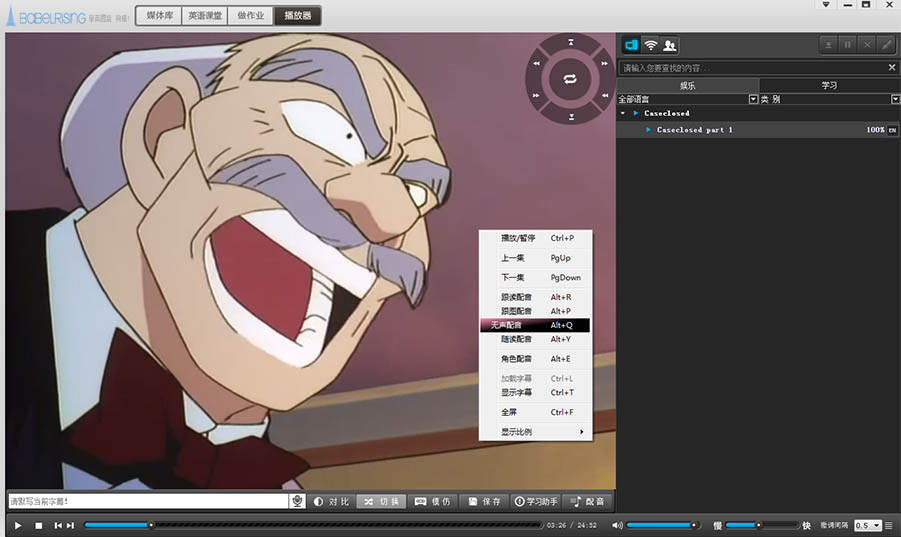Screen dimensions: 901x537
Task: Click the brush clear icon in list toolbar
Action: 887,44
